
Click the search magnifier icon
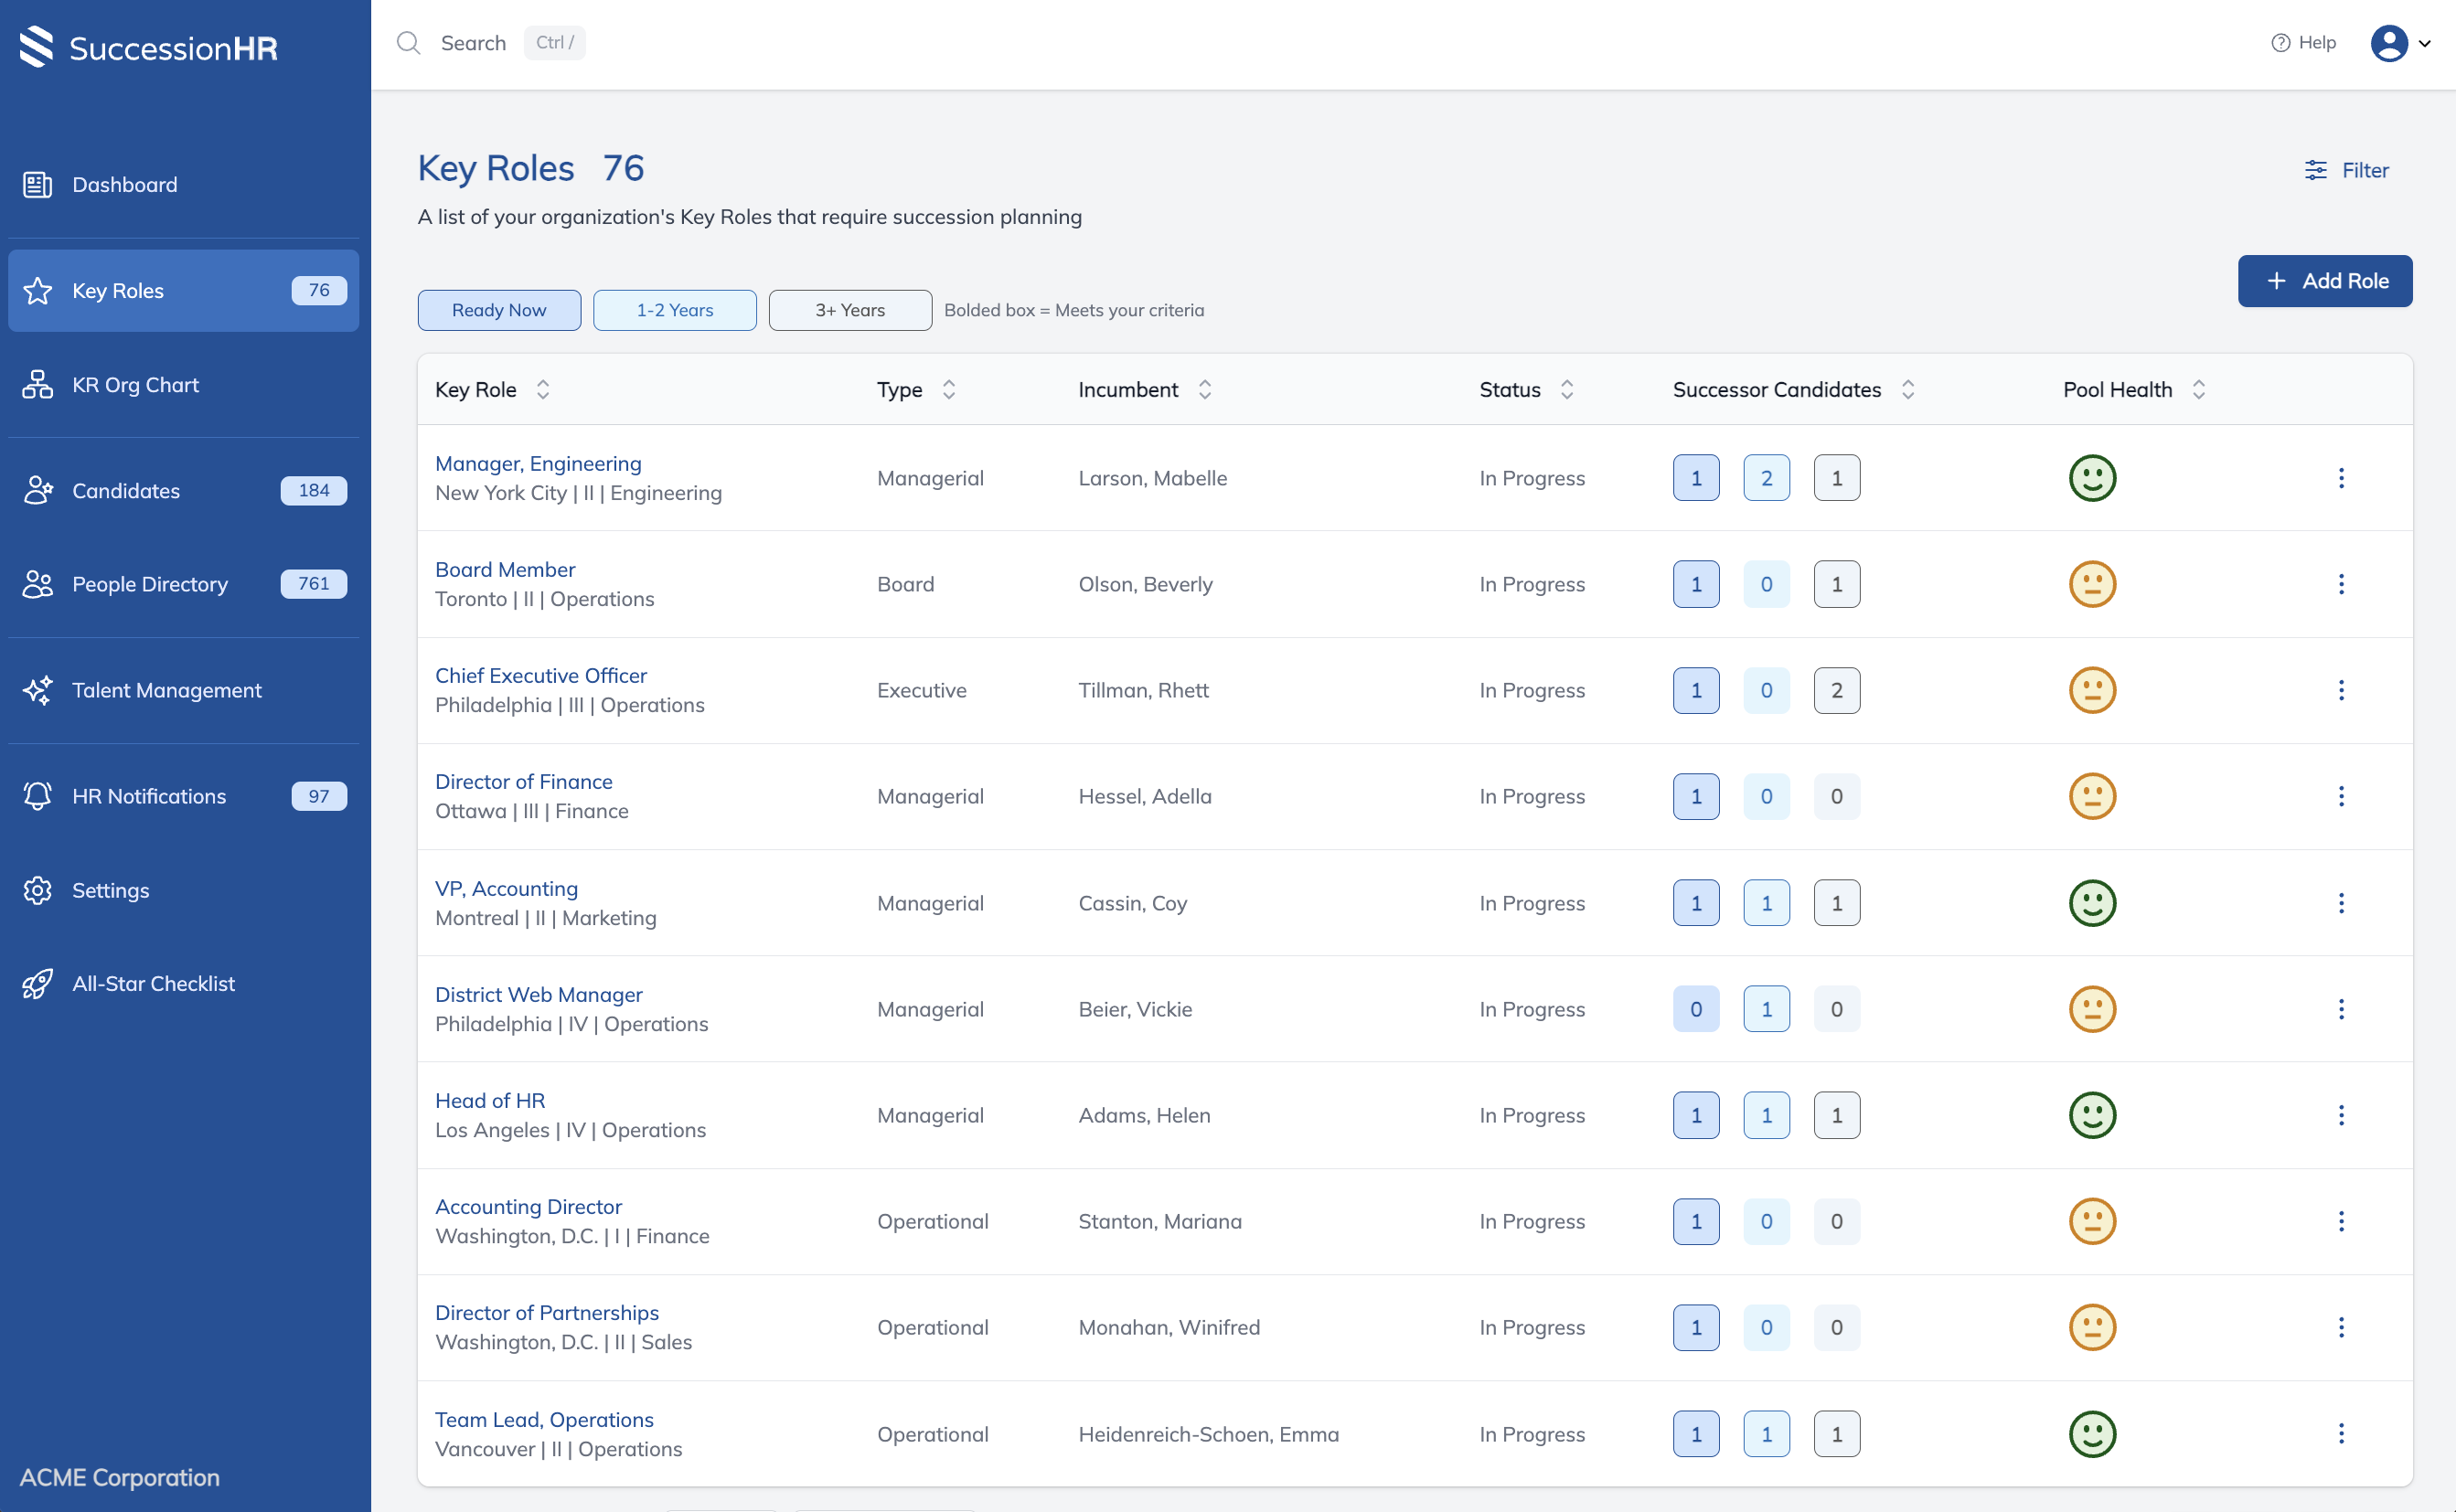(x=409, y=43)
